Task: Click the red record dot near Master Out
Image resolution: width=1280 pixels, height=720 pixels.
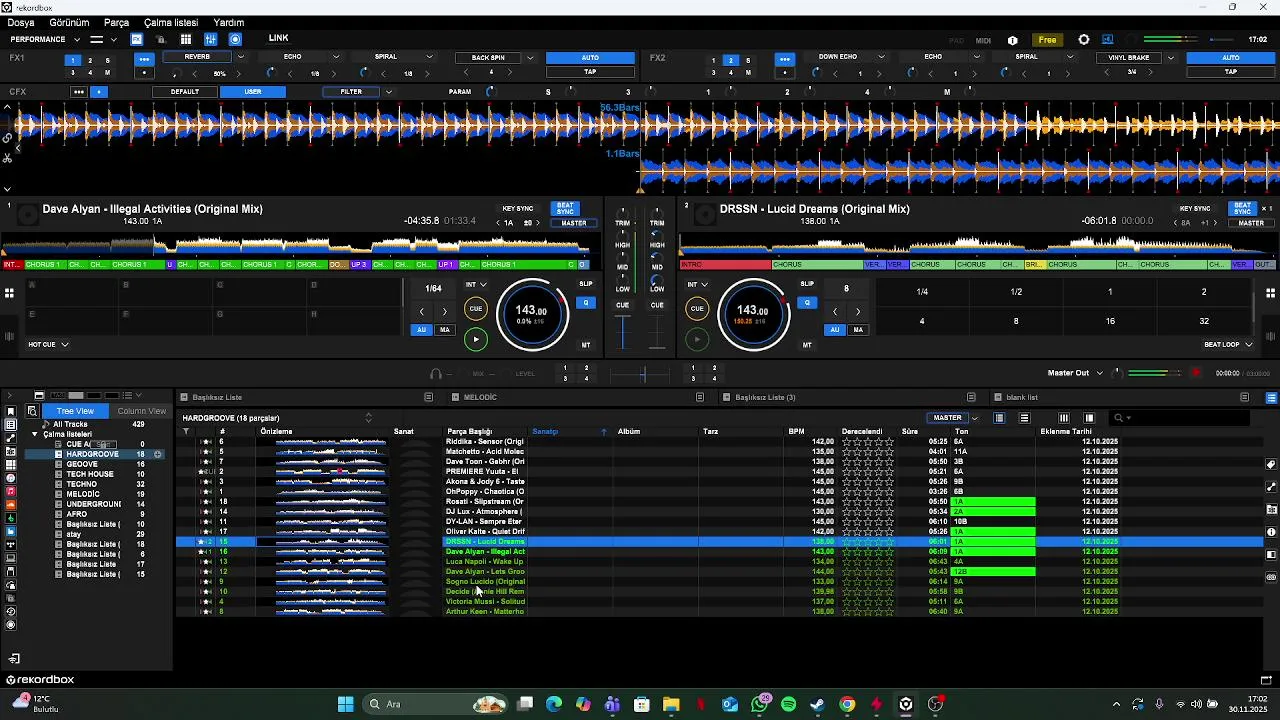Action: click(1195, 373)
